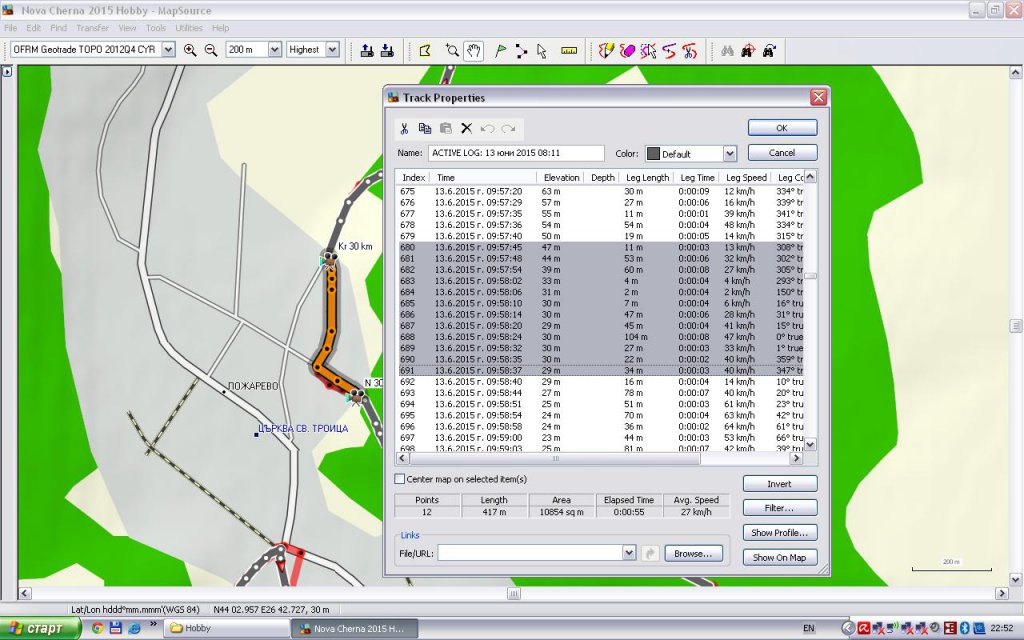1024x640 pixels.
Task: Open the 200 m zoom scale dropdown
Action: tap(273, 50)
